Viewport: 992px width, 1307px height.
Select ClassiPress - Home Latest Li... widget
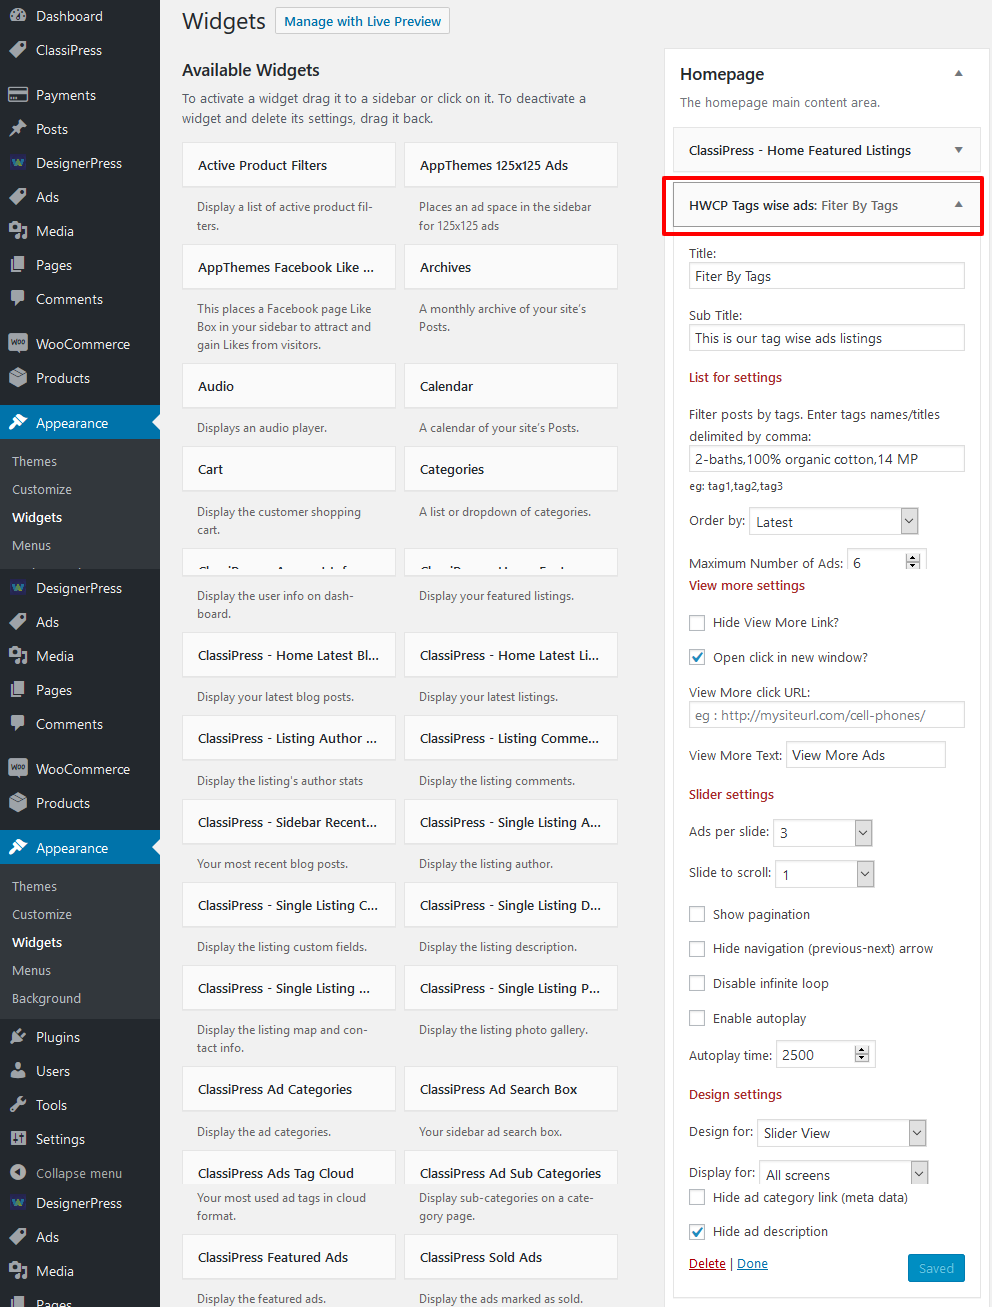coord(511,655)
